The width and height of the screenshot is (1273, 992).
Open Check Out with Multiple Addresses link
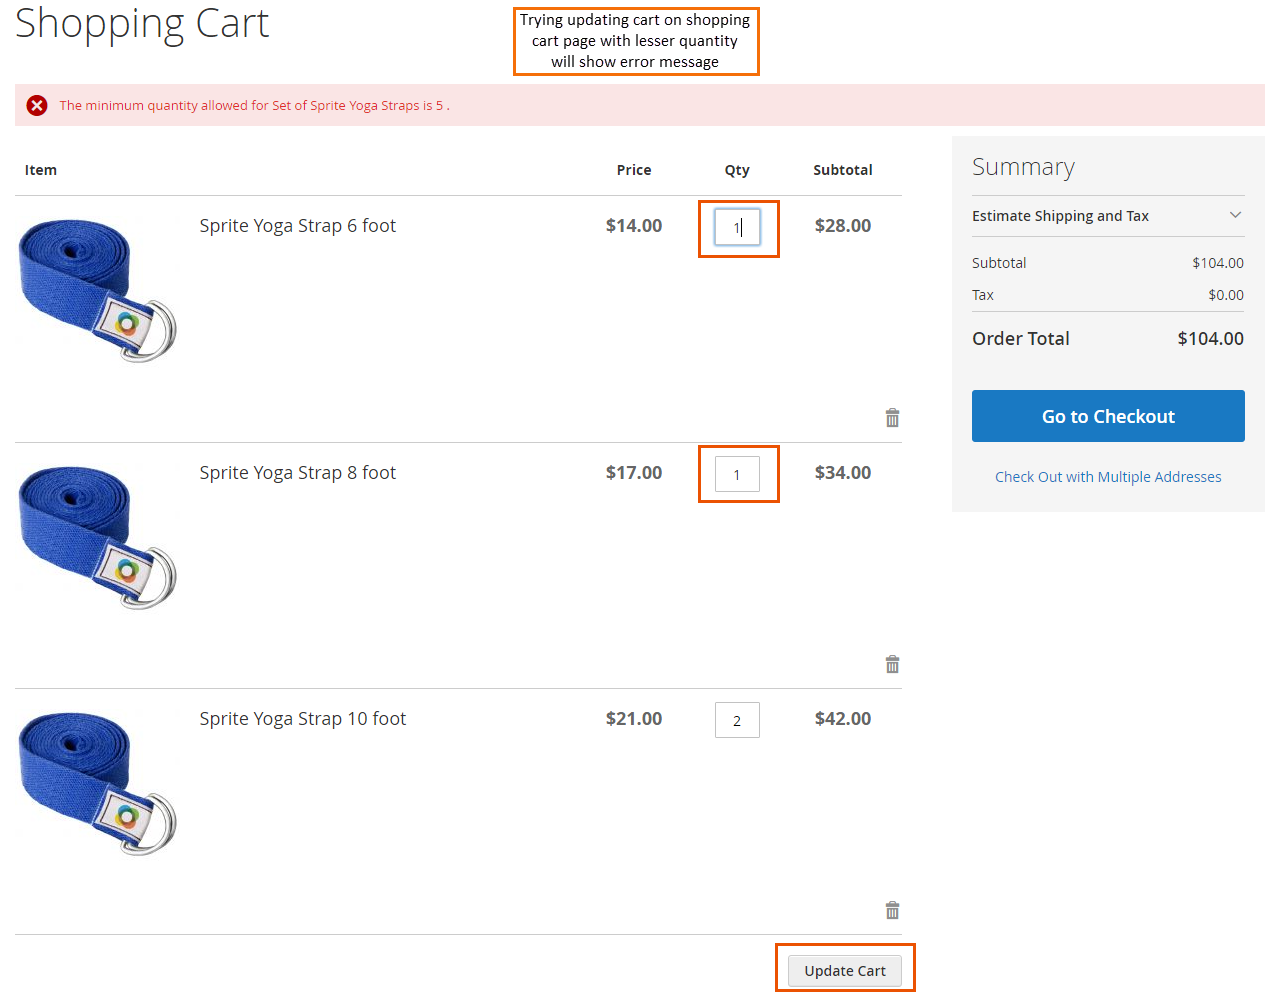(1108, 477)
